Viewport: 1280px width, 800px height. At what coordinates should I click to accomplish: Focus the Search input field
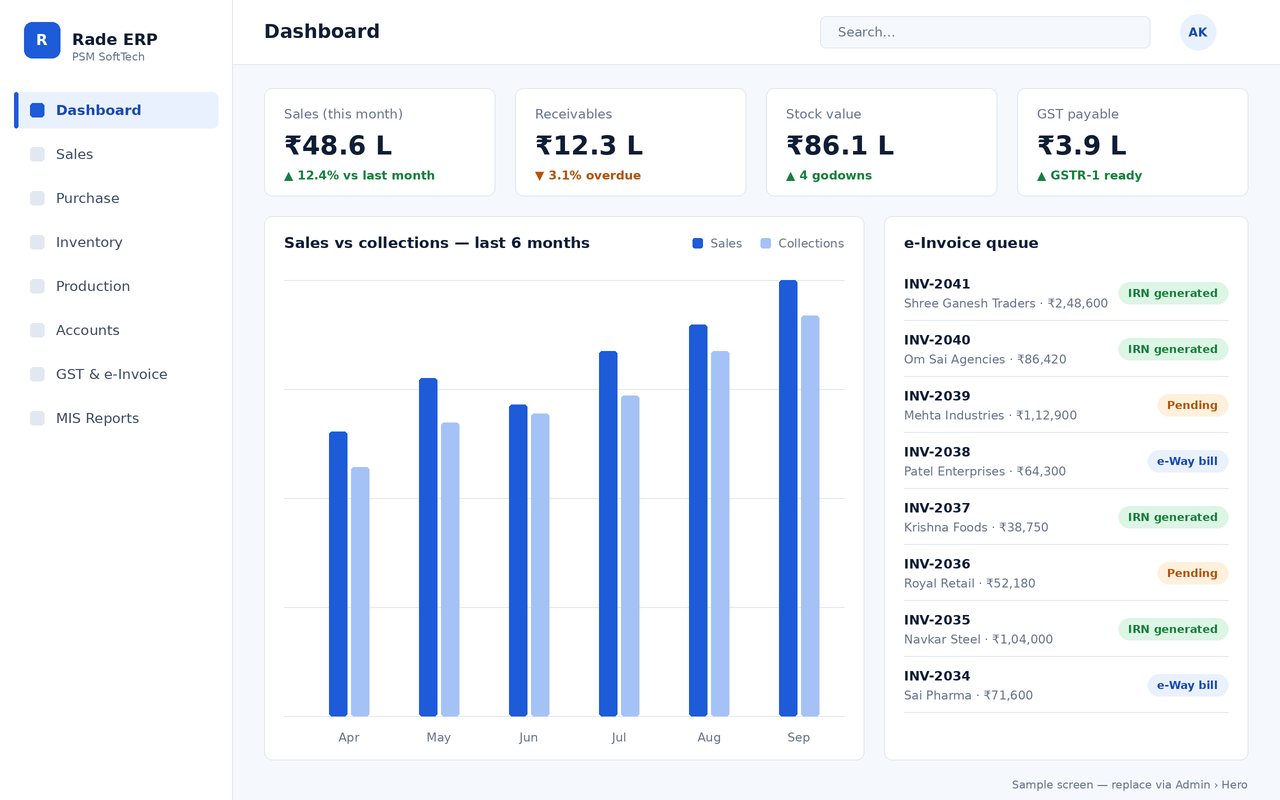tap(985, 32)
